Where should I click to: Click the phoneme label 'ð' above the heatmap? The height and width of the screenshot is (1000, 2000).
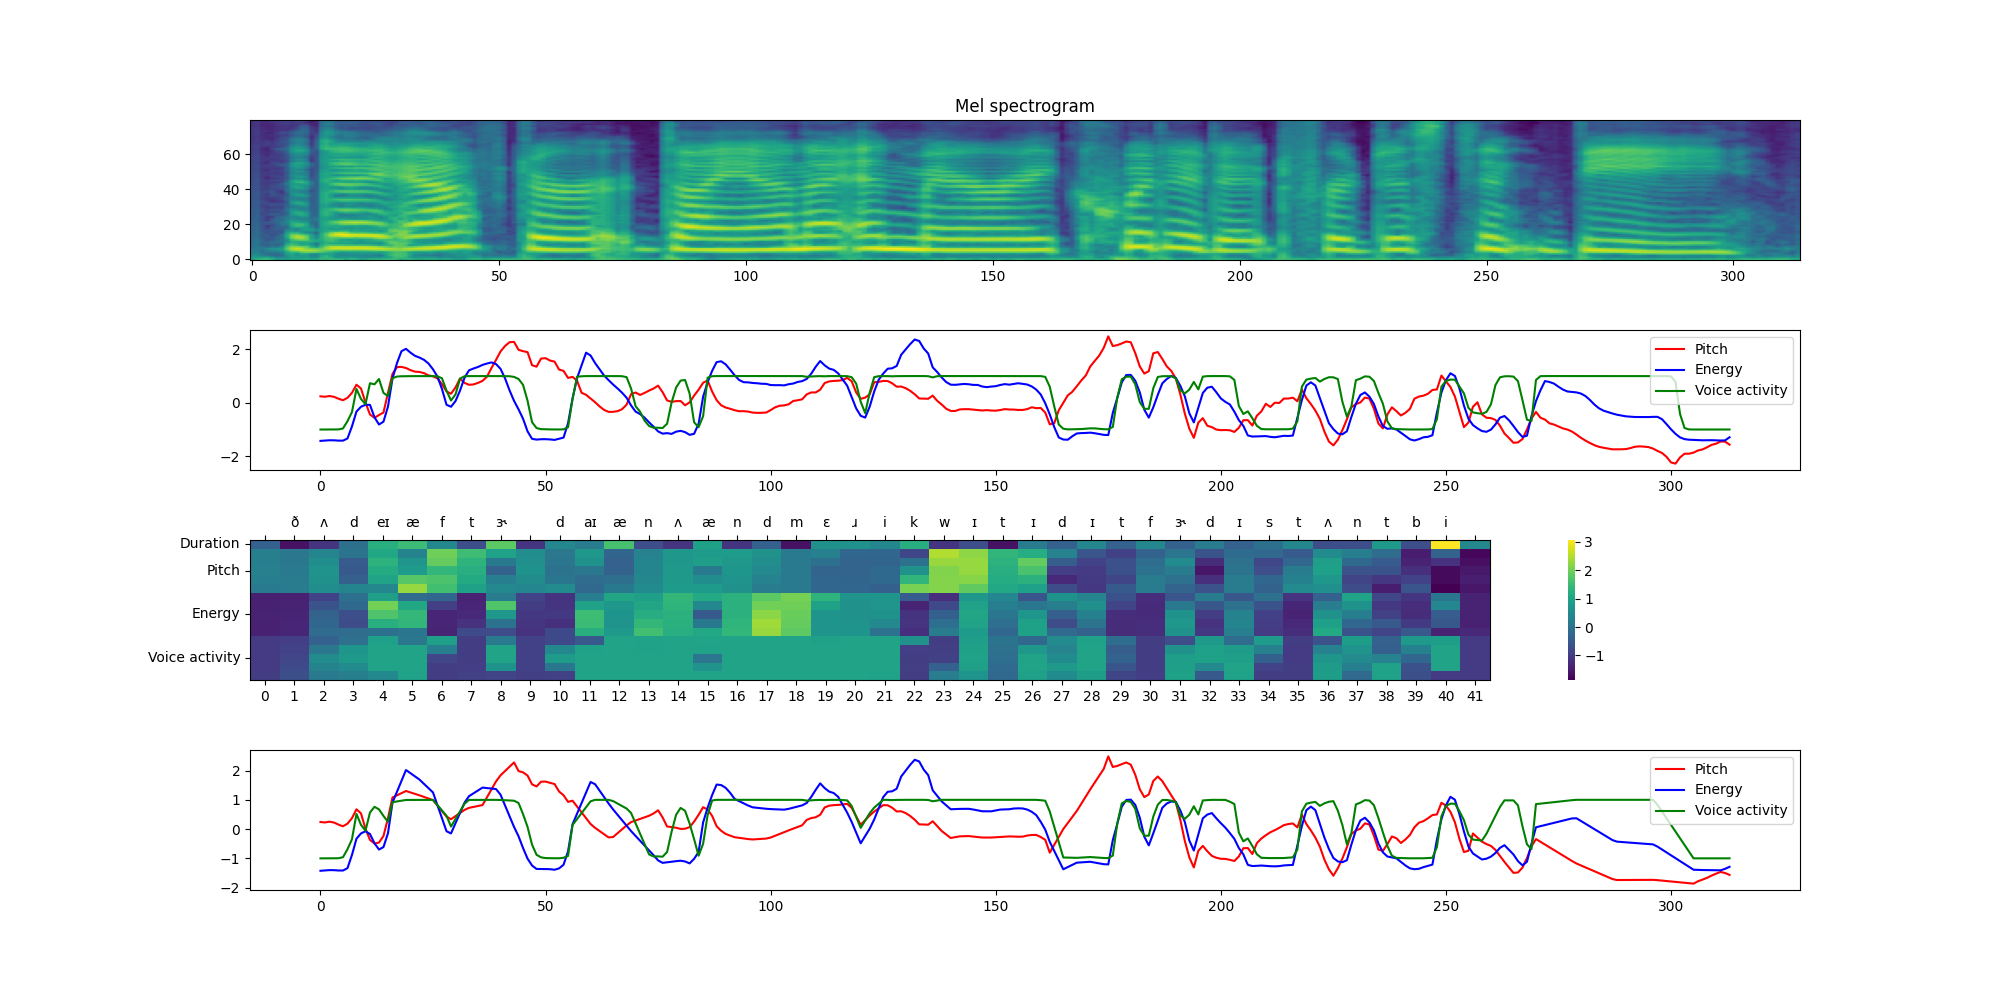tap(295, 522)
